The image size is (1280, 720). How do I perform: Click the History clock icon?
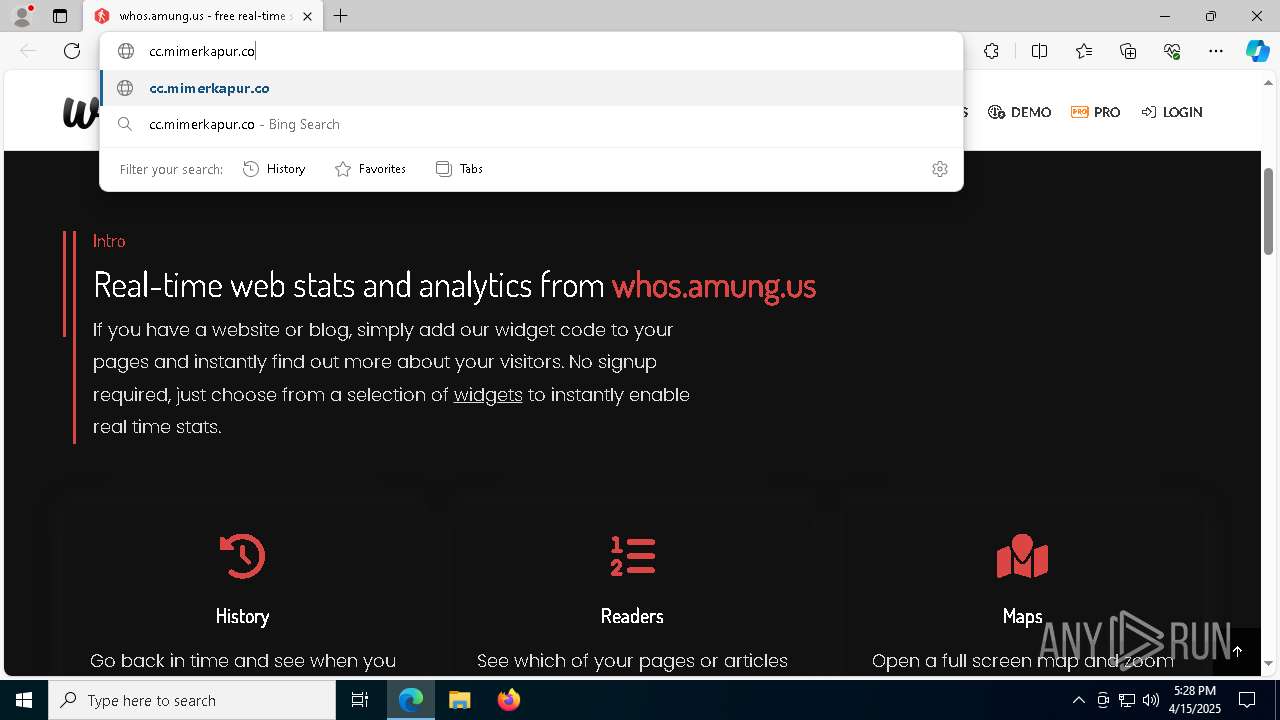click(x=242, y=556)
